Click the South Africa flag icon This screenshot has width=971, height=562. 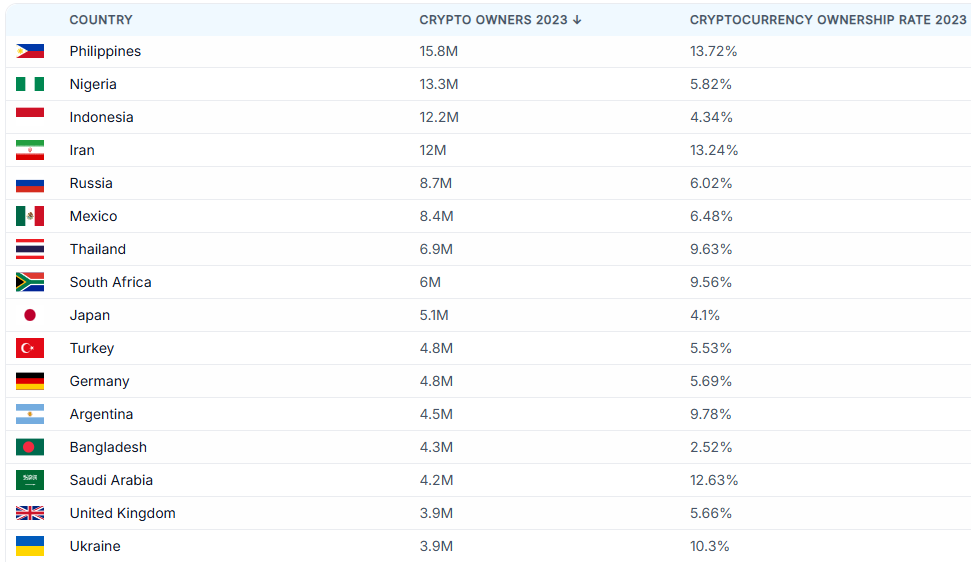pos(30,282)
